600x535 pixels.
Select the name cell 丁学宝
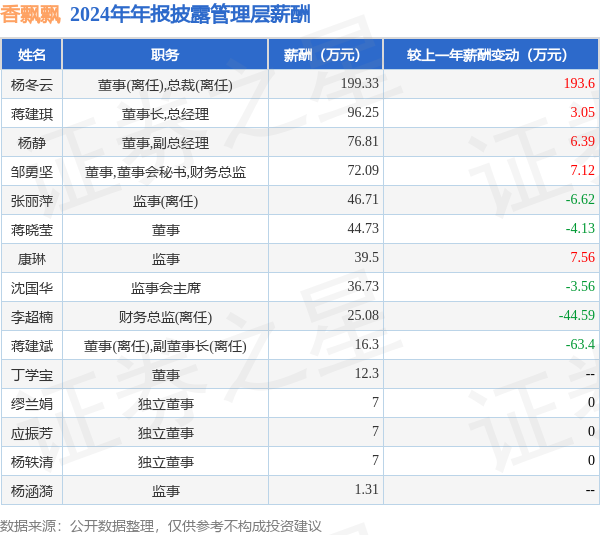[32, 375]
